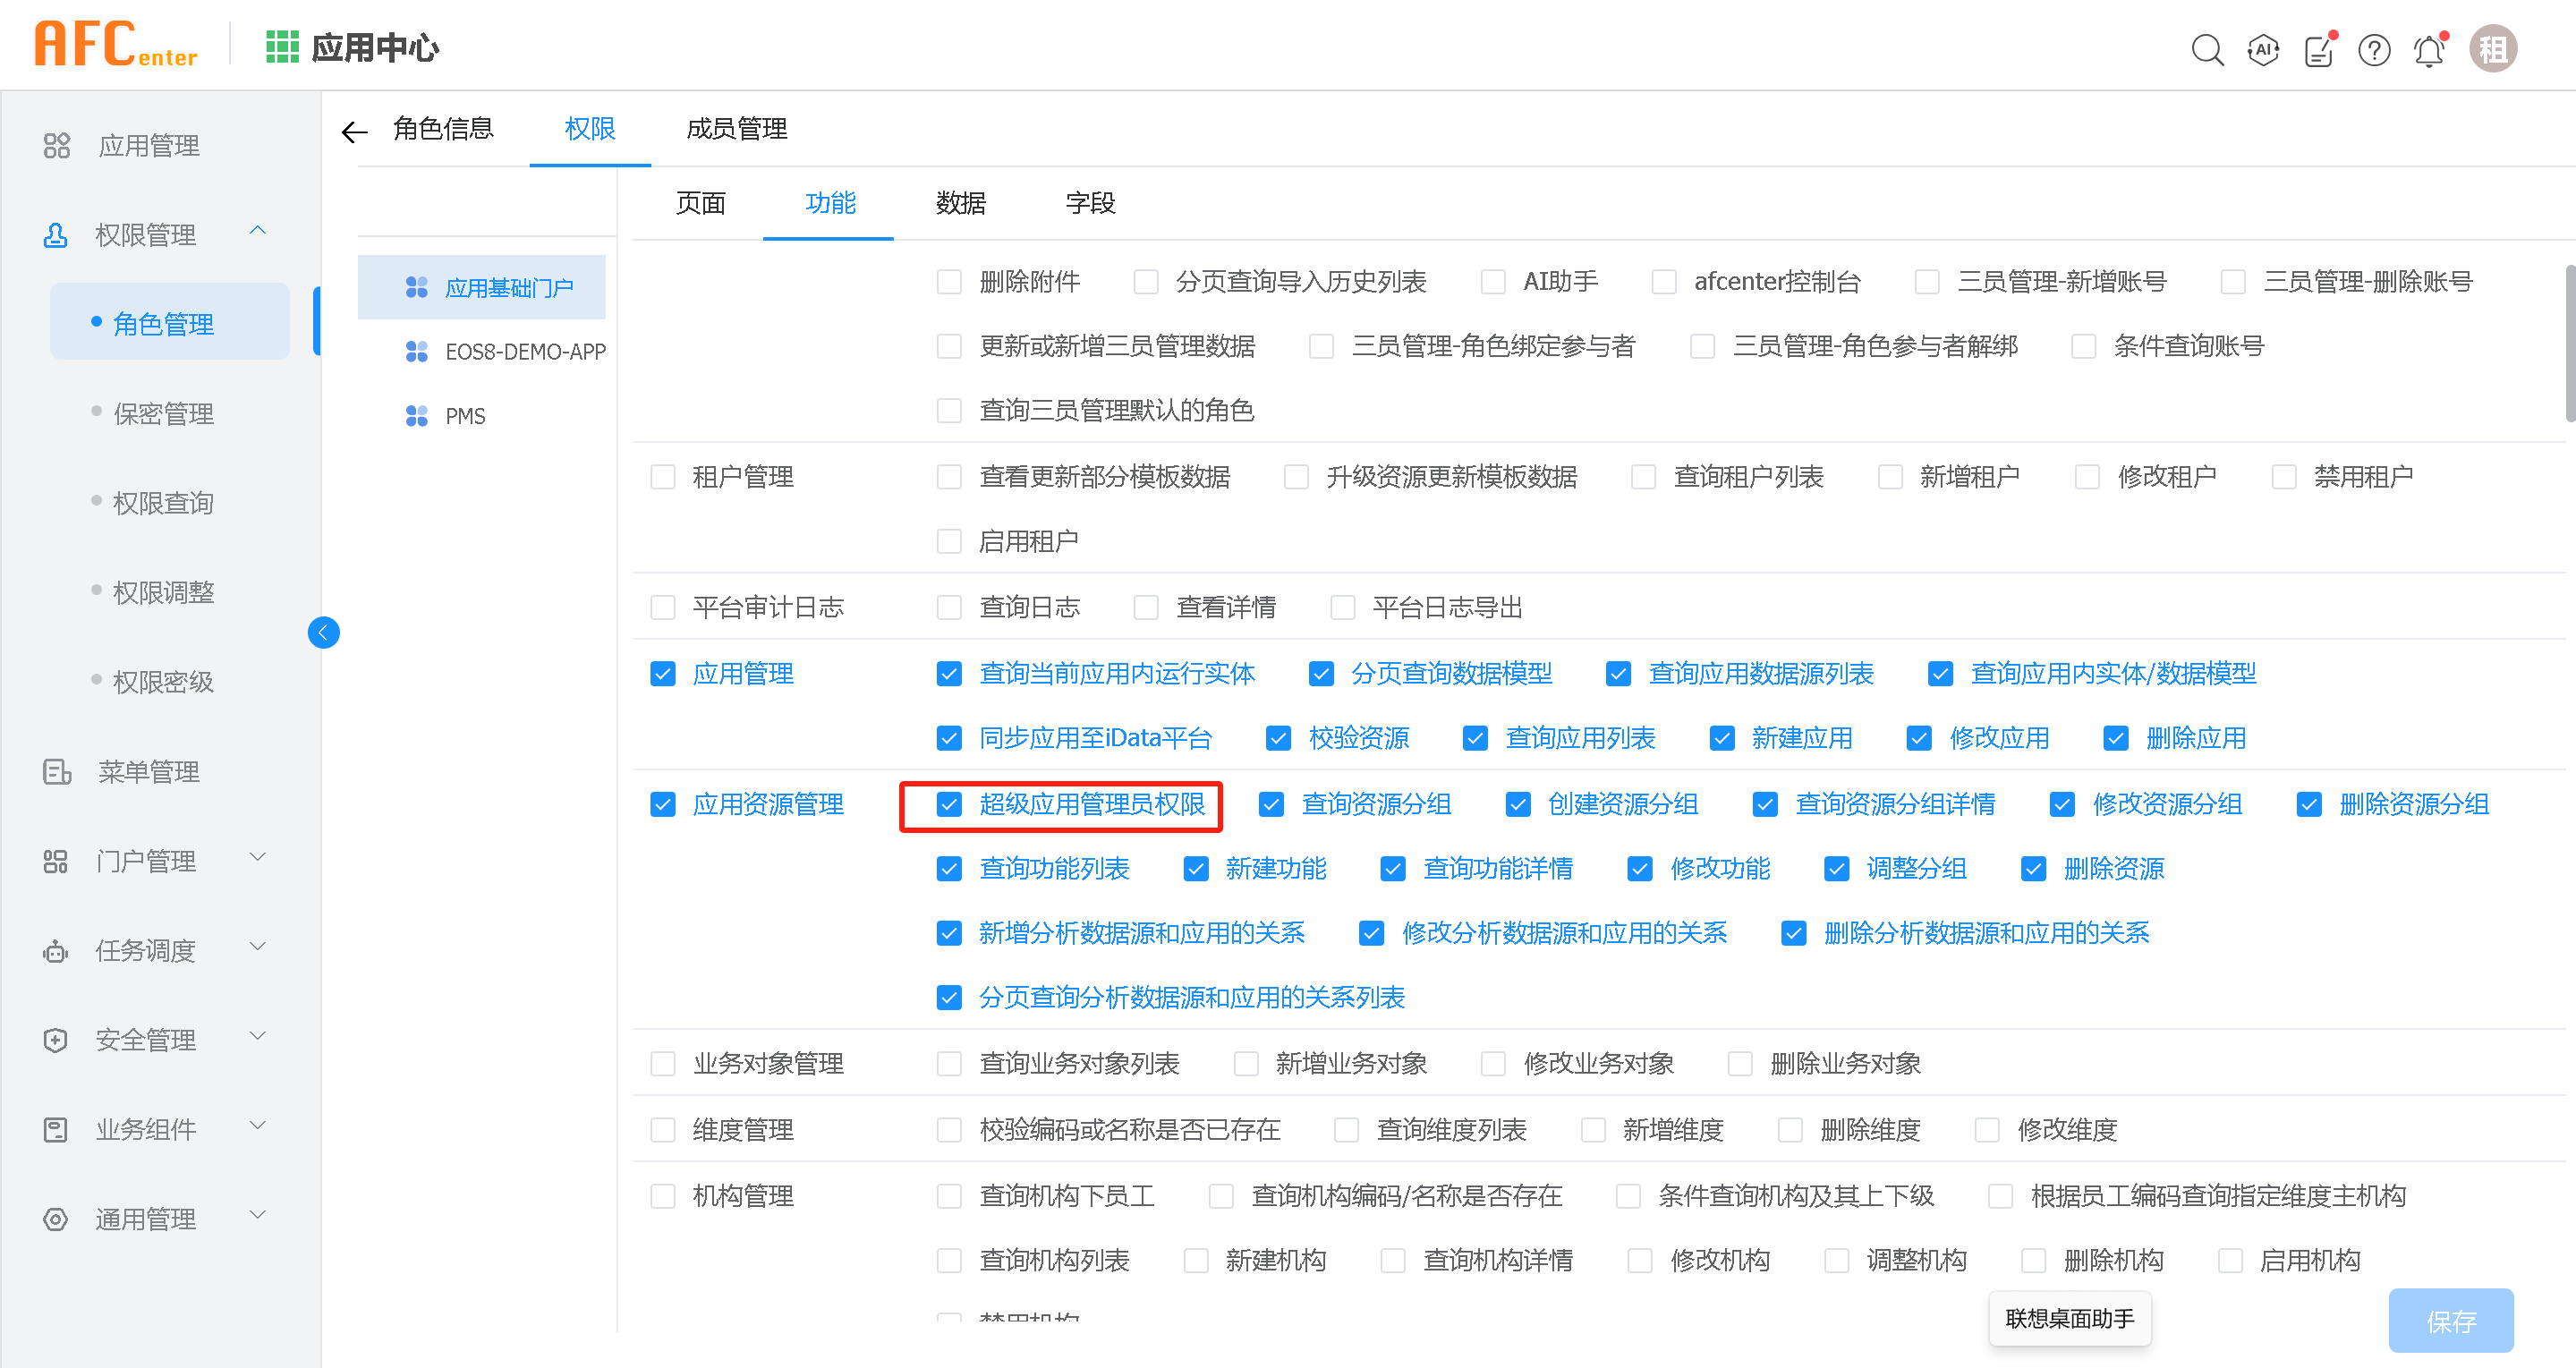
Task: Enable the 租户管理 permission checkbox
Action: coord(663,476)
